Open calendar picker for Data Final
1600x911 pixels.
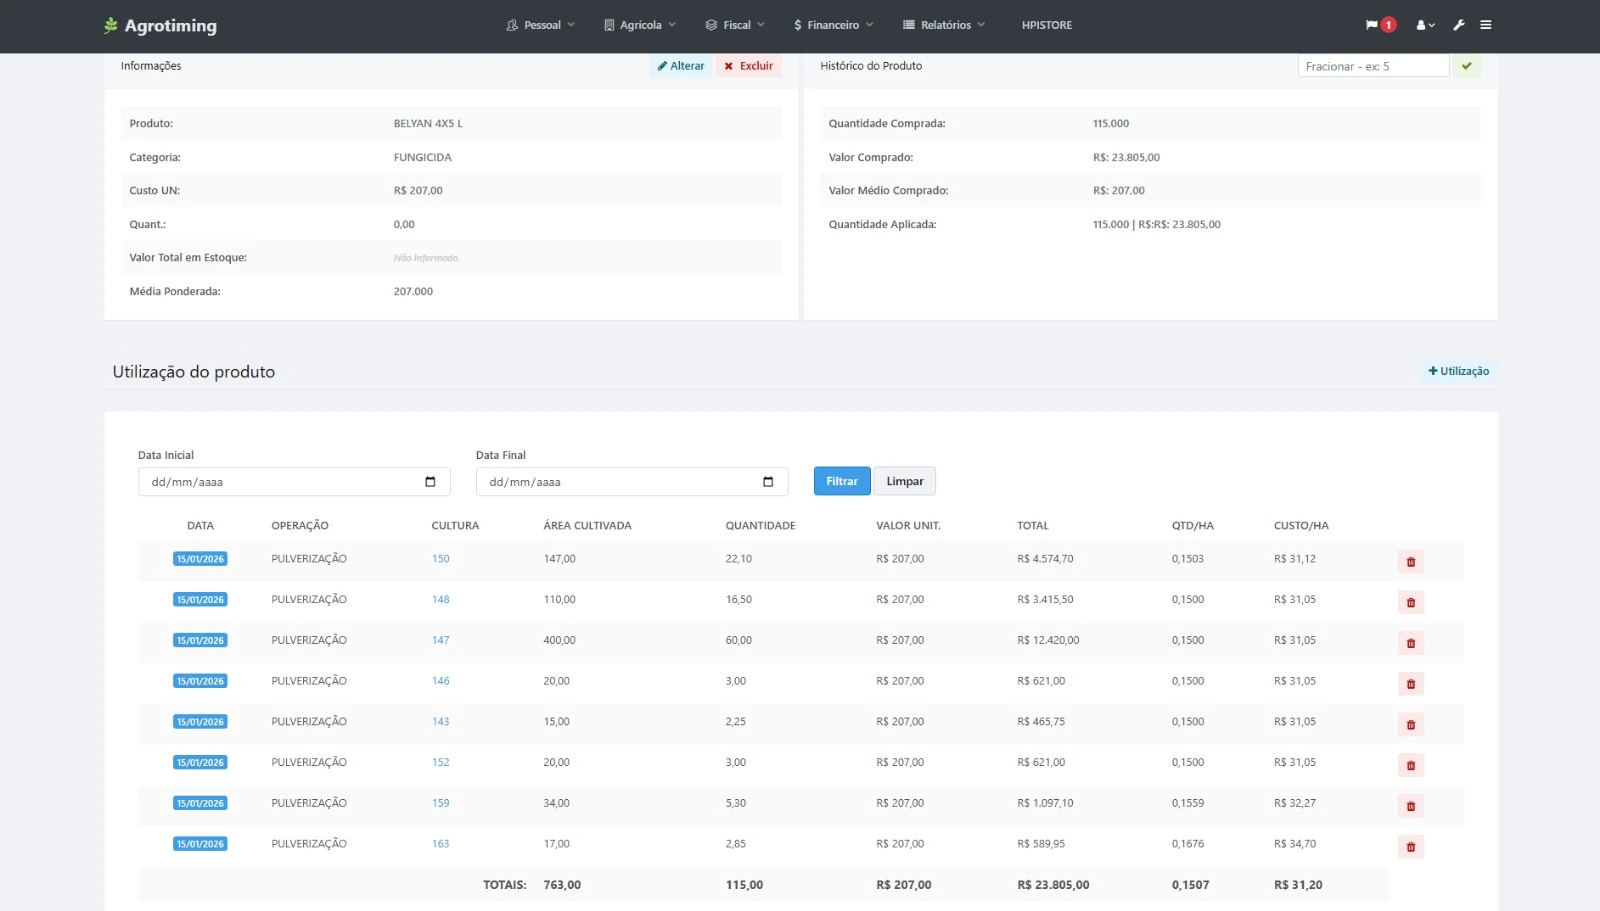point(768,482)
